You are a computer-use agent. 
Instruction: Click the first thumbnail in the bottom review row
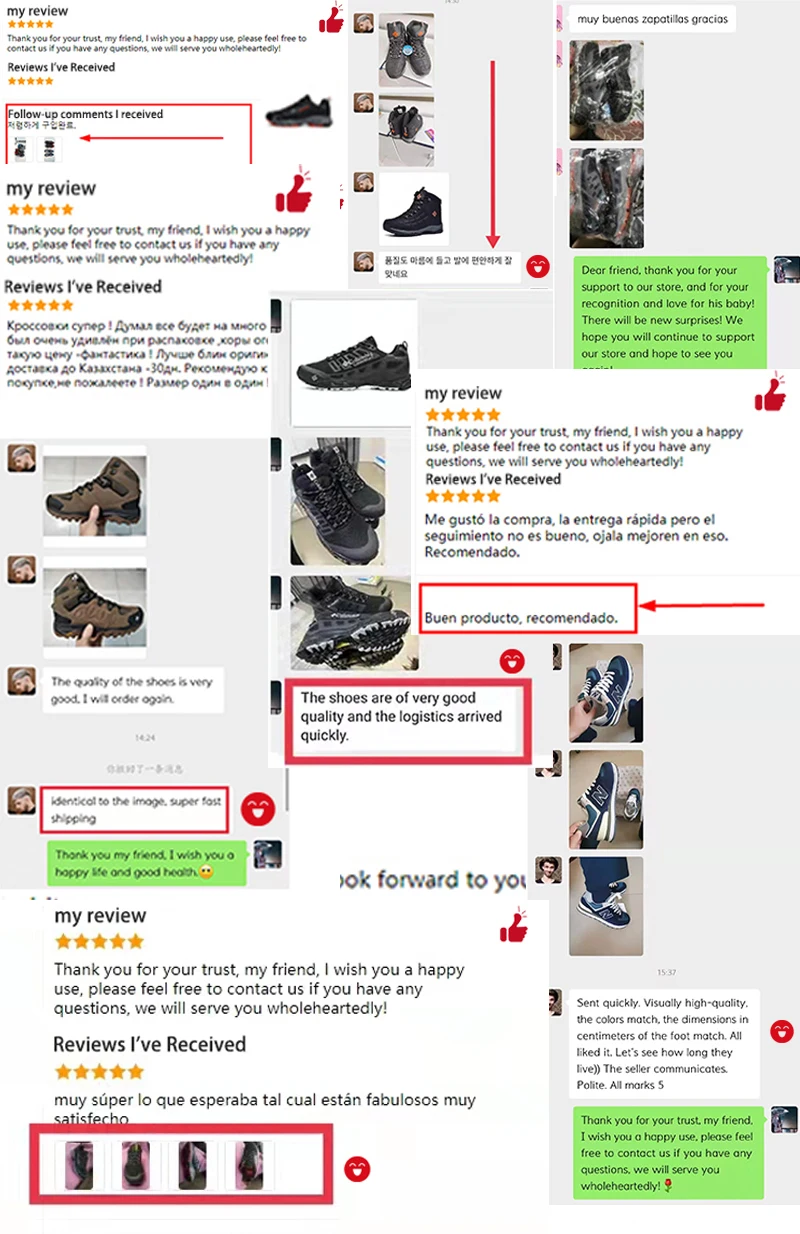coord(79,1166)
